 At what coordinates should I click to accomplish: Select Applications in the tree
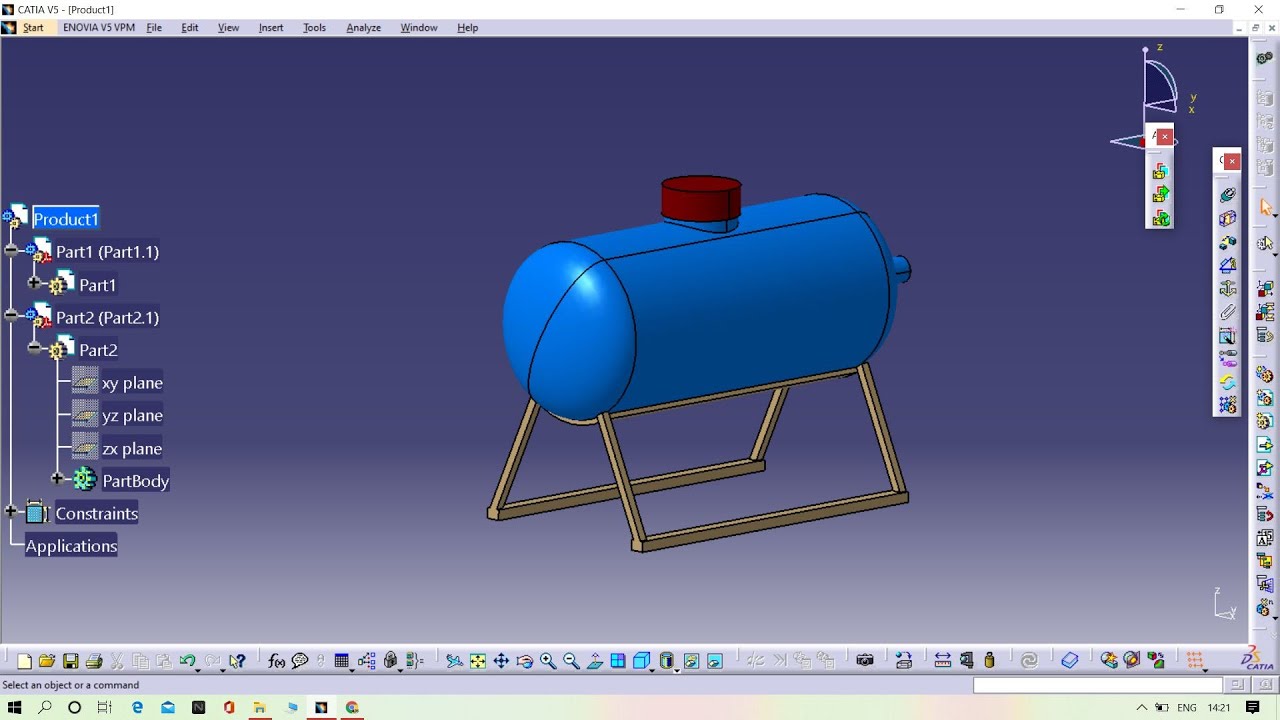71,546
